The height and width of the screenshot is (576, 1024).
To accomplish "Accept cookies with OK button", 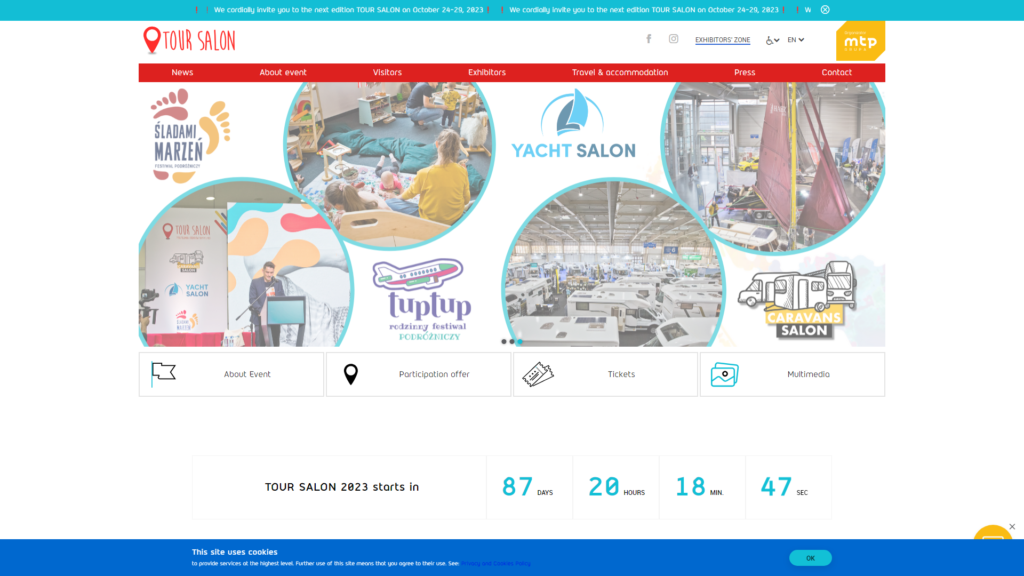I will click(810, 558).
